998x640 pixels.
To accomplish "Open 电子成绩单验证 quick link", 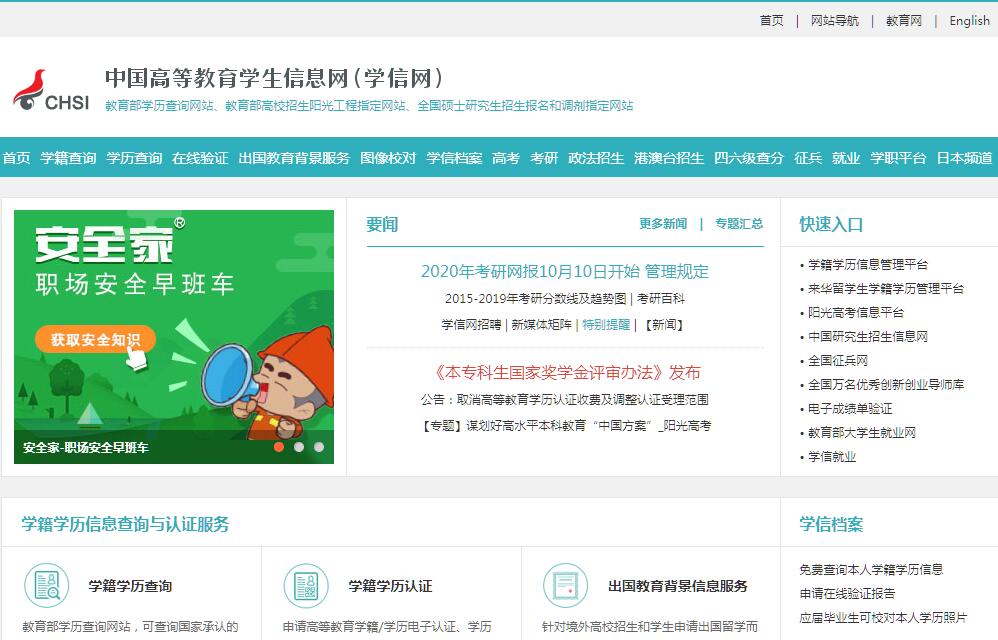I will (x=850, y=408).
